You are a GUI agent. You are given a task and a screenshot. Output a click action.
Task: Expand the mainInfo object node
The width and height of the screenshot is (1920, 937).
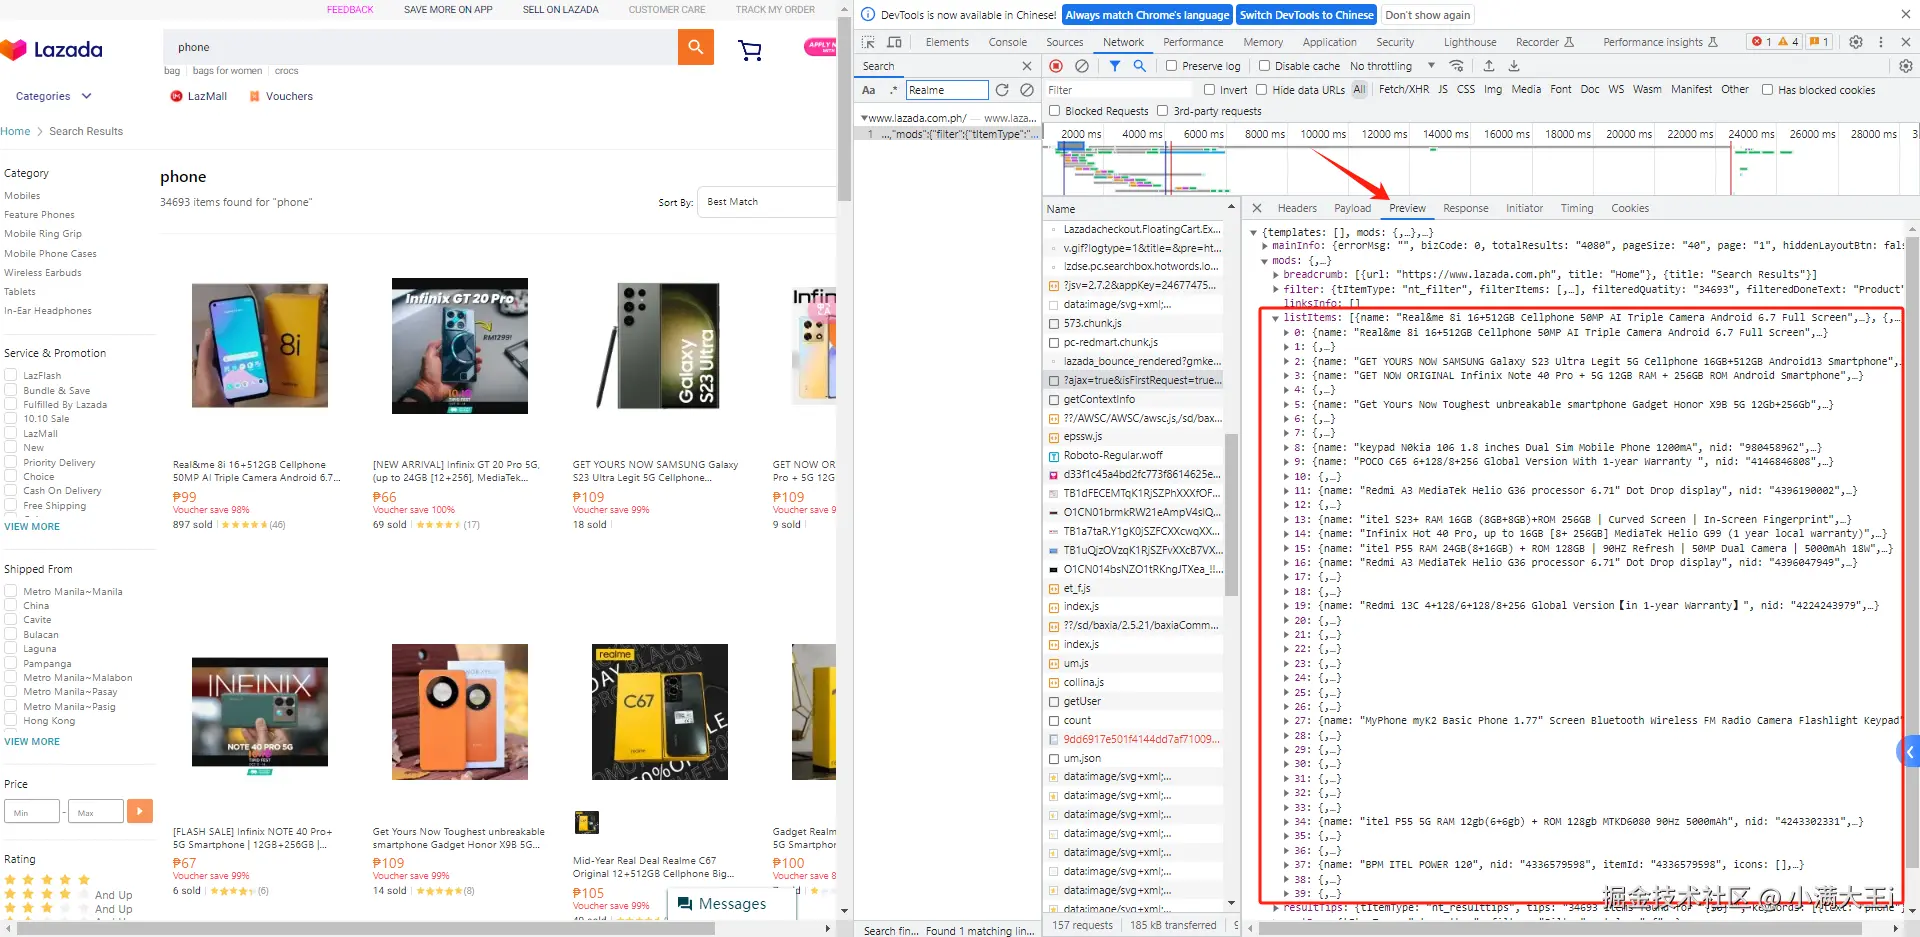[x=1266, y=246]
